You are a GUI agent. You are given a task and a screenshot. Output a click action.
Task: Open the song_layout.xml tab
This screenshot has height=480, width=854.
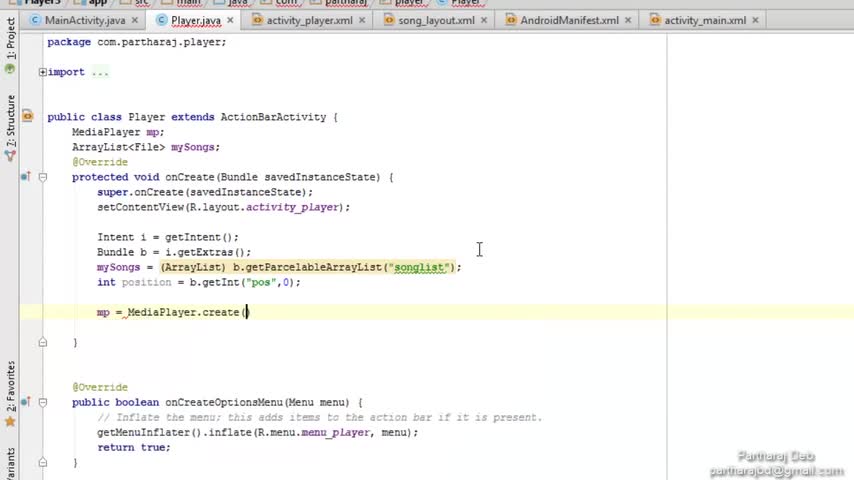(x=436, y=20)
